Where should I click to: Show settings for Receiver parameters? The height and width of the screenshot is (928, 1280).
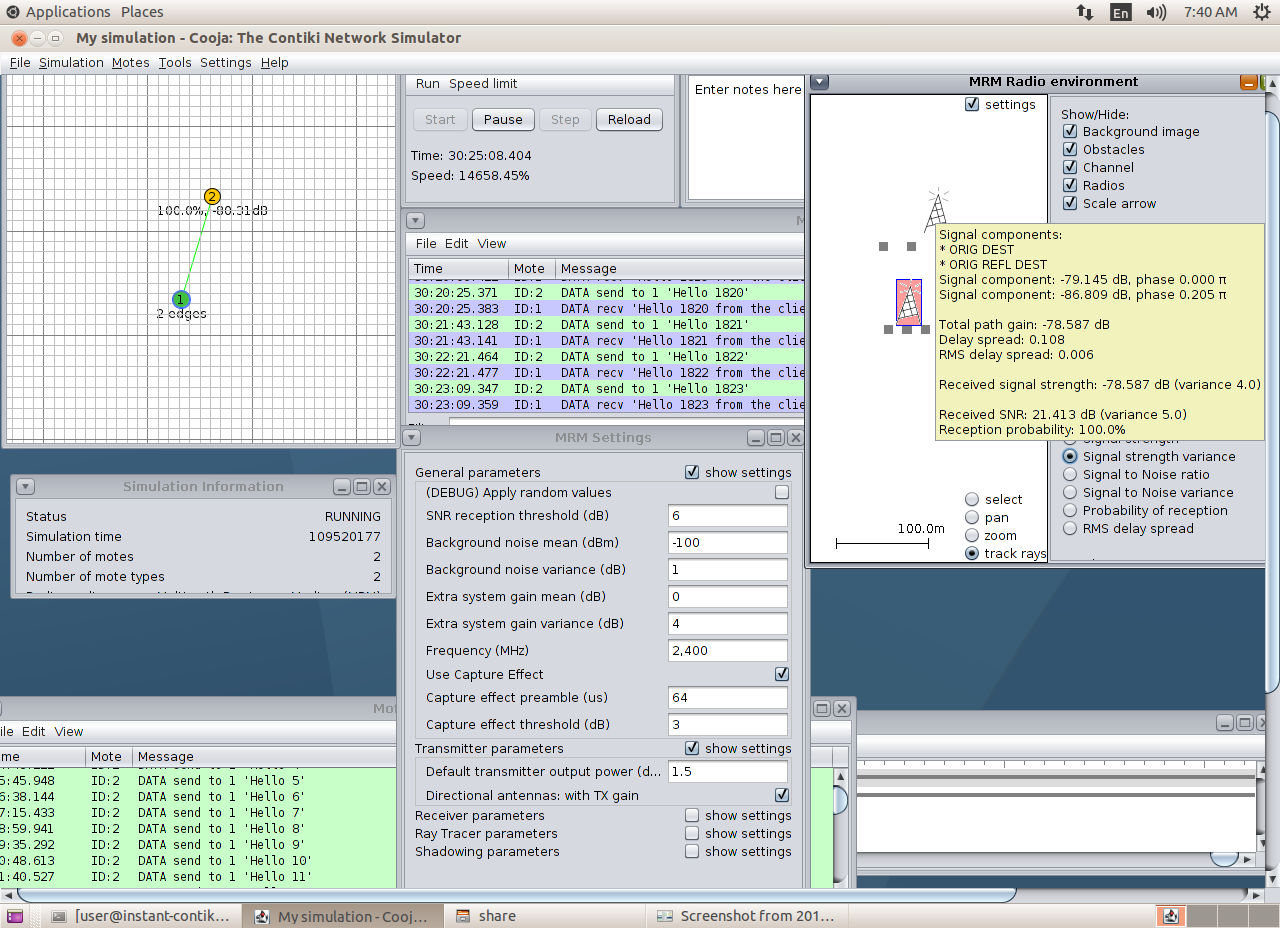(x=692, y=815)
